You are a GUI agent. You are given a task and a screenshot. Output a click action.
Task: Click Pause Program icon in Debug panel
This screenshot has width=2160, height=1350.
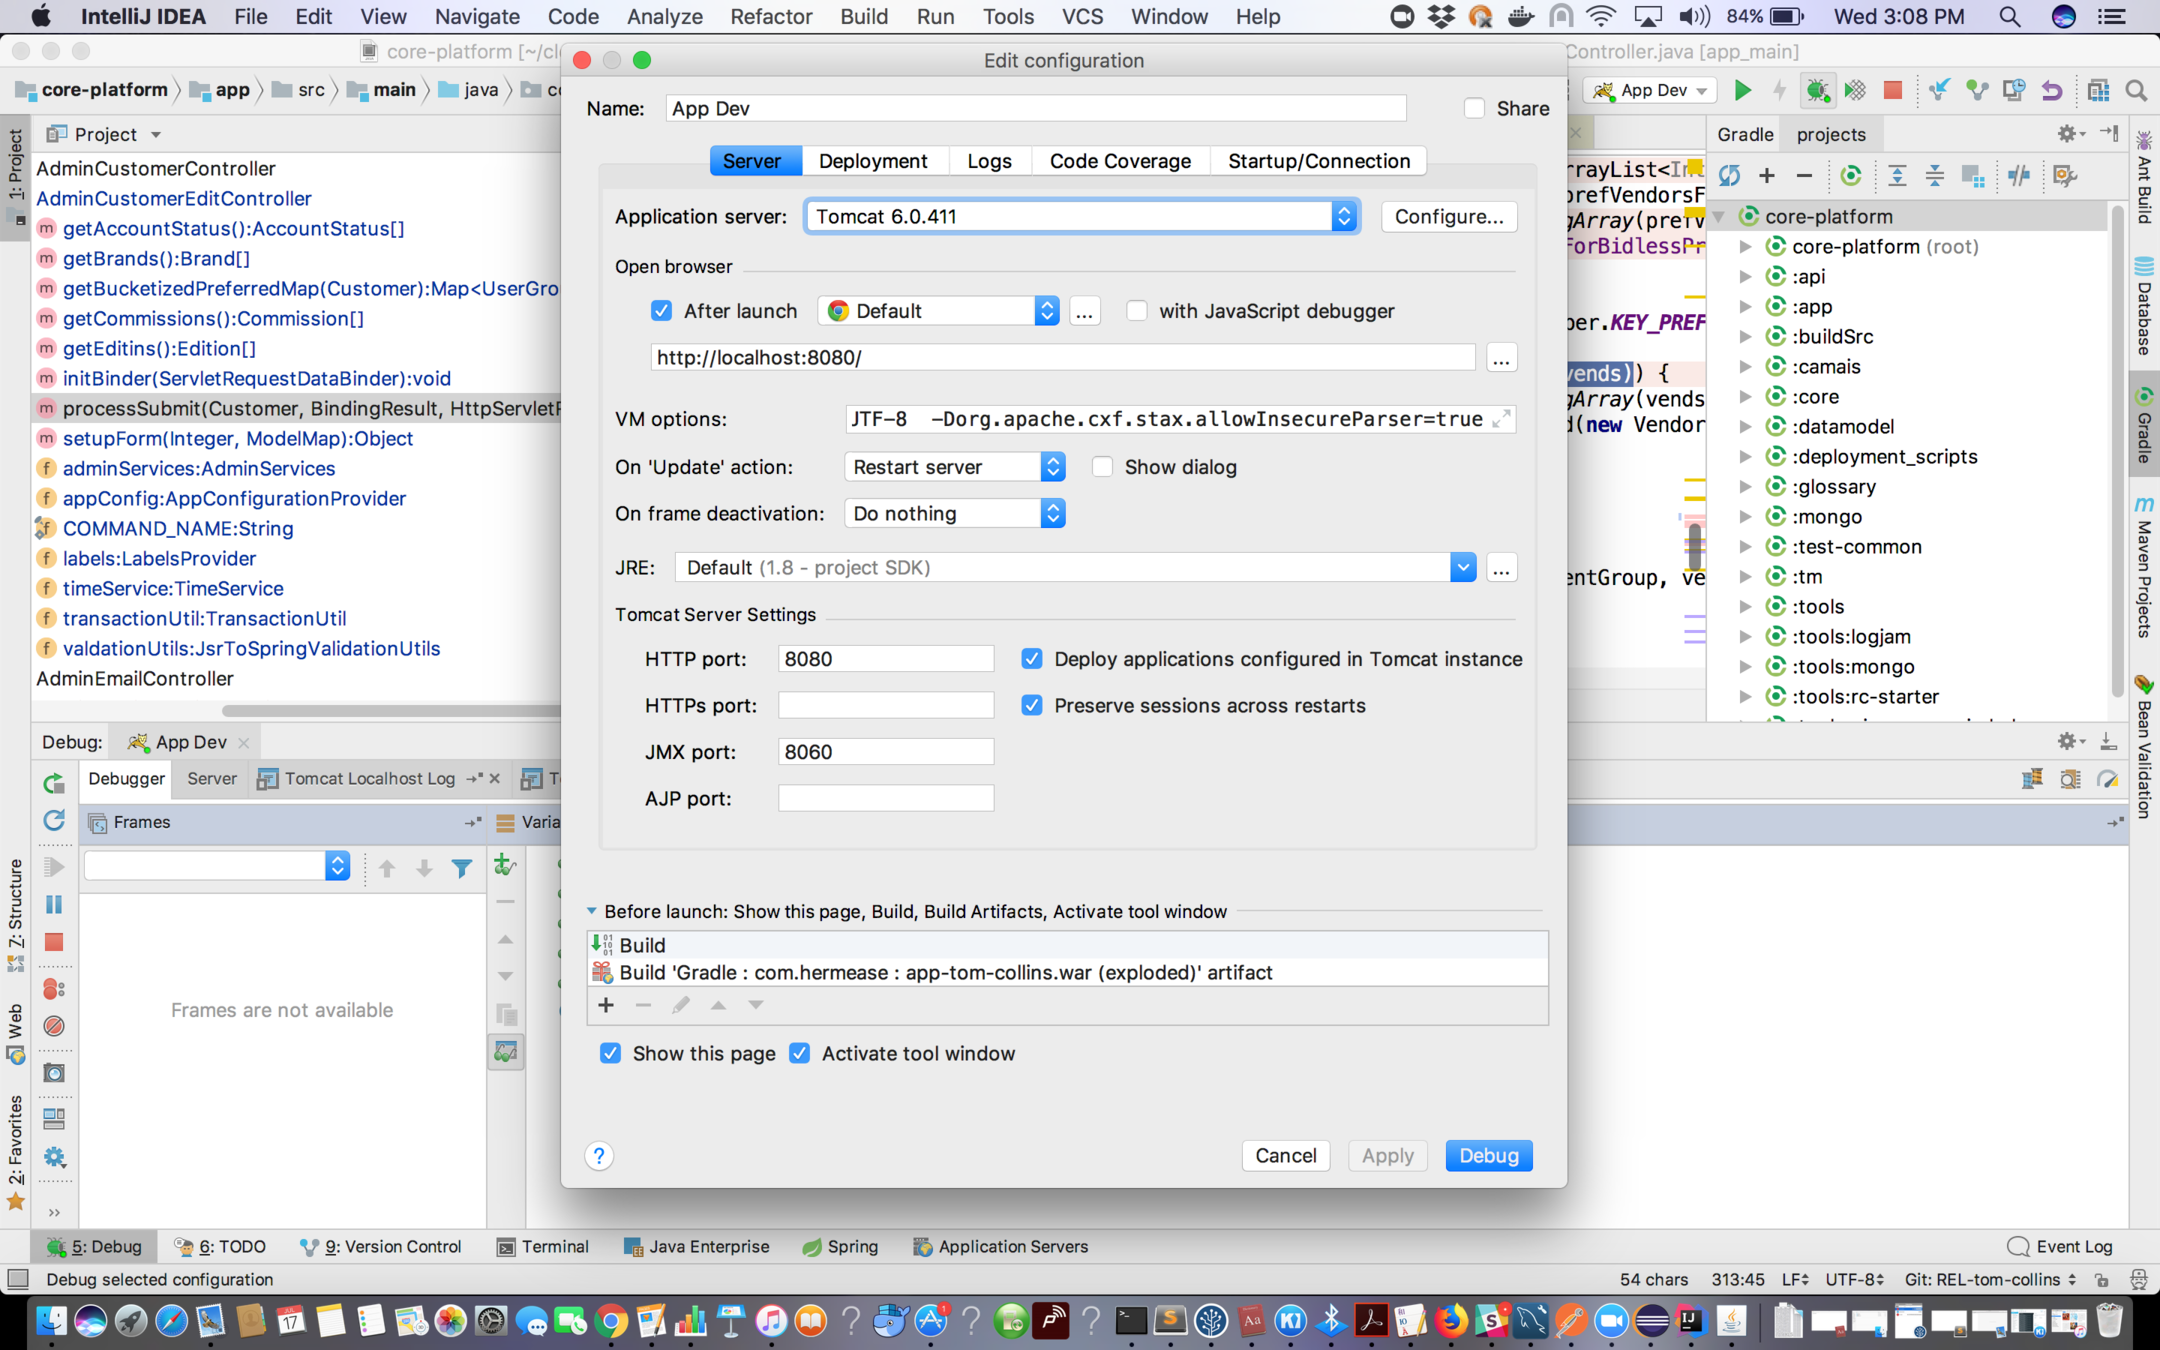tap(54, 904)
